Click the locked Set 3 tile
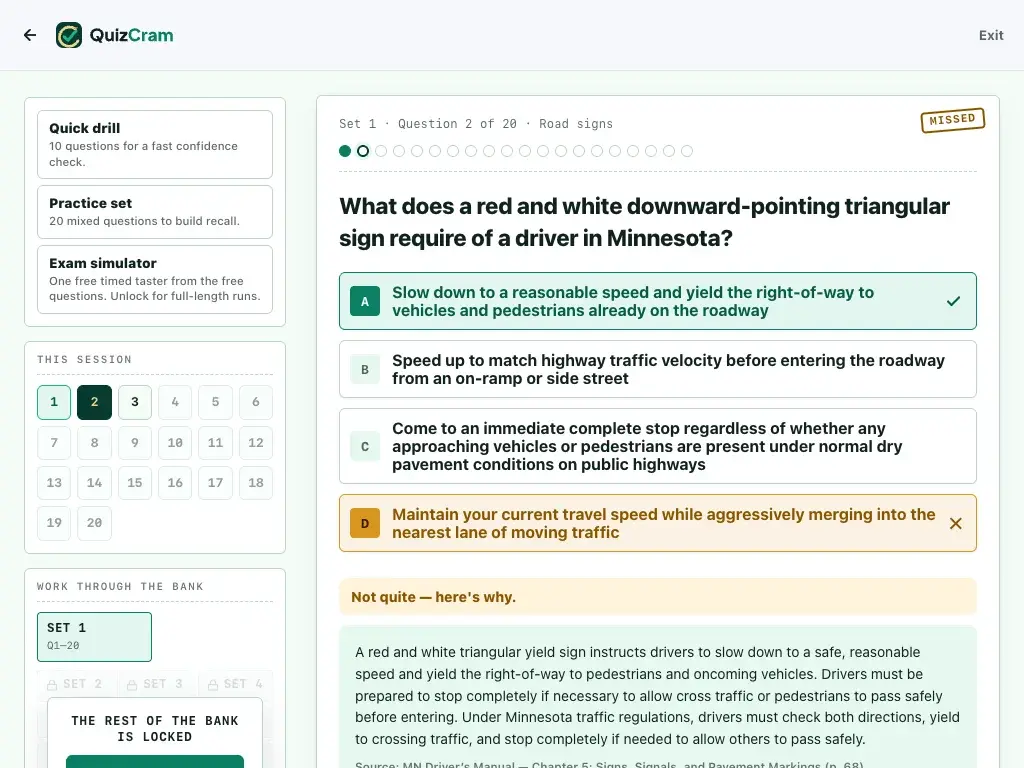The height and width of the screenshot is (768, 1024). coord(155,684)
